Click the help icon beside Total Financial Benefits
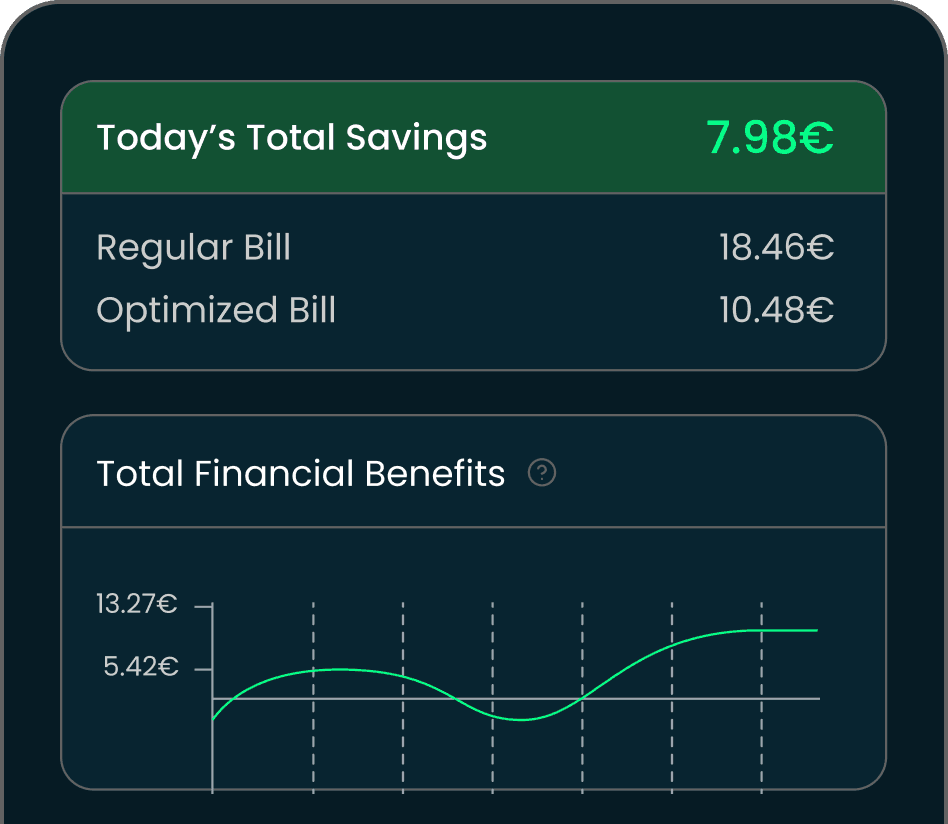Image resolution: width=948 pixels, height=824 pixels. (542, 472)
